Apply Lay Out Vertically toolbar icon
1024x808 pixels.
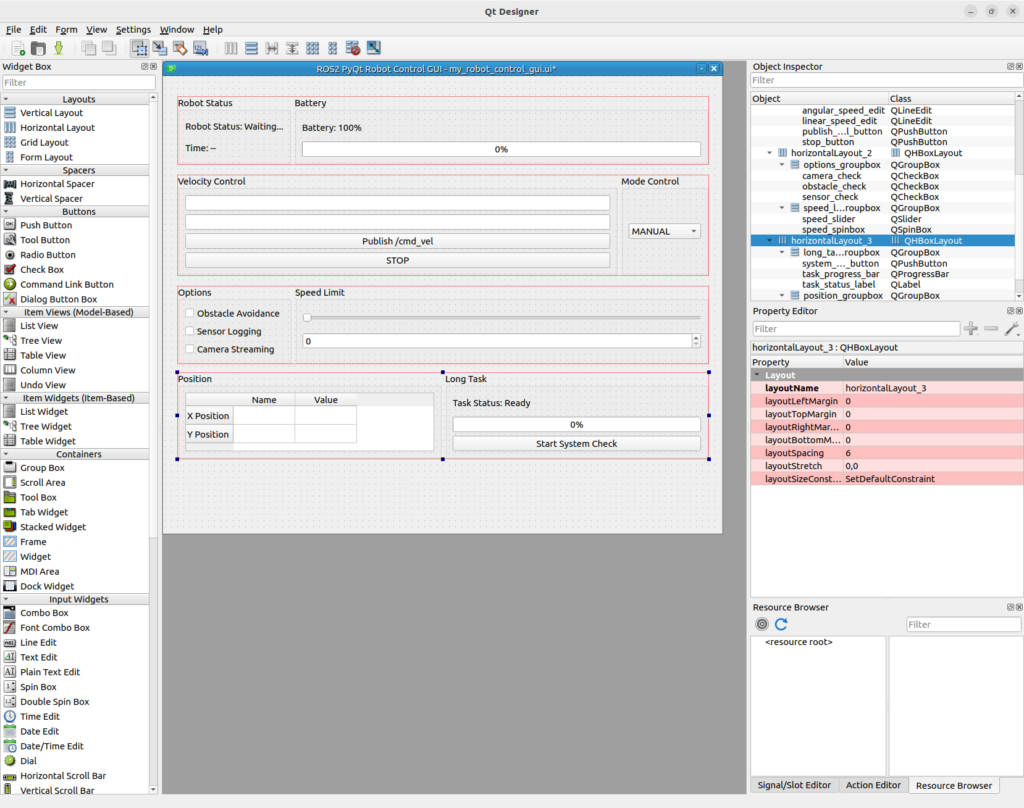click(251, 48)
